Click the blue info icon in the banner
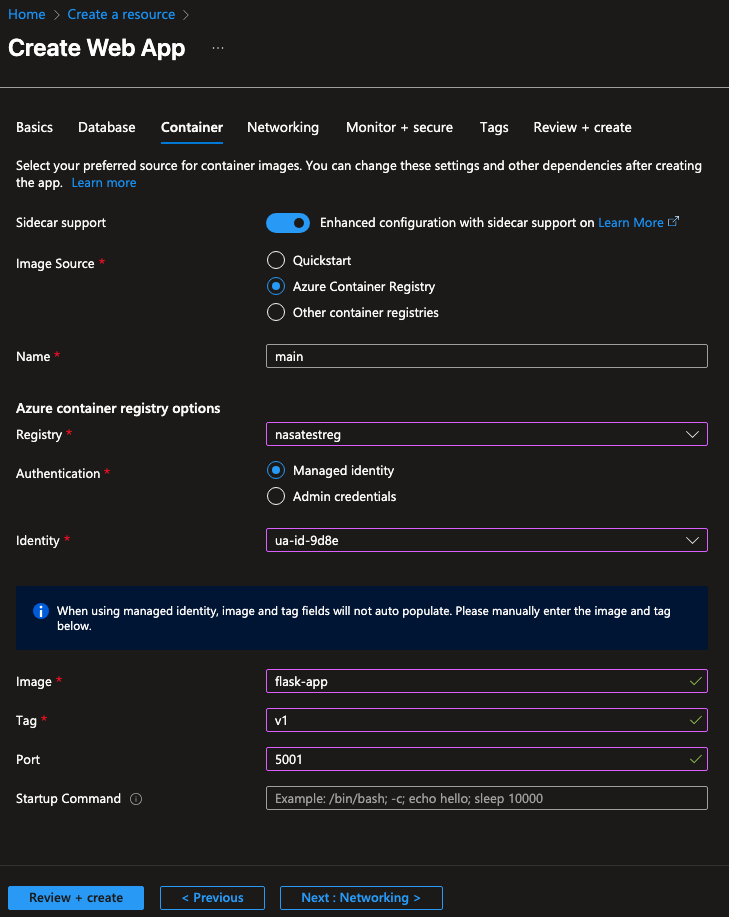This screenshot has height=917, width=729. point(41,610)
